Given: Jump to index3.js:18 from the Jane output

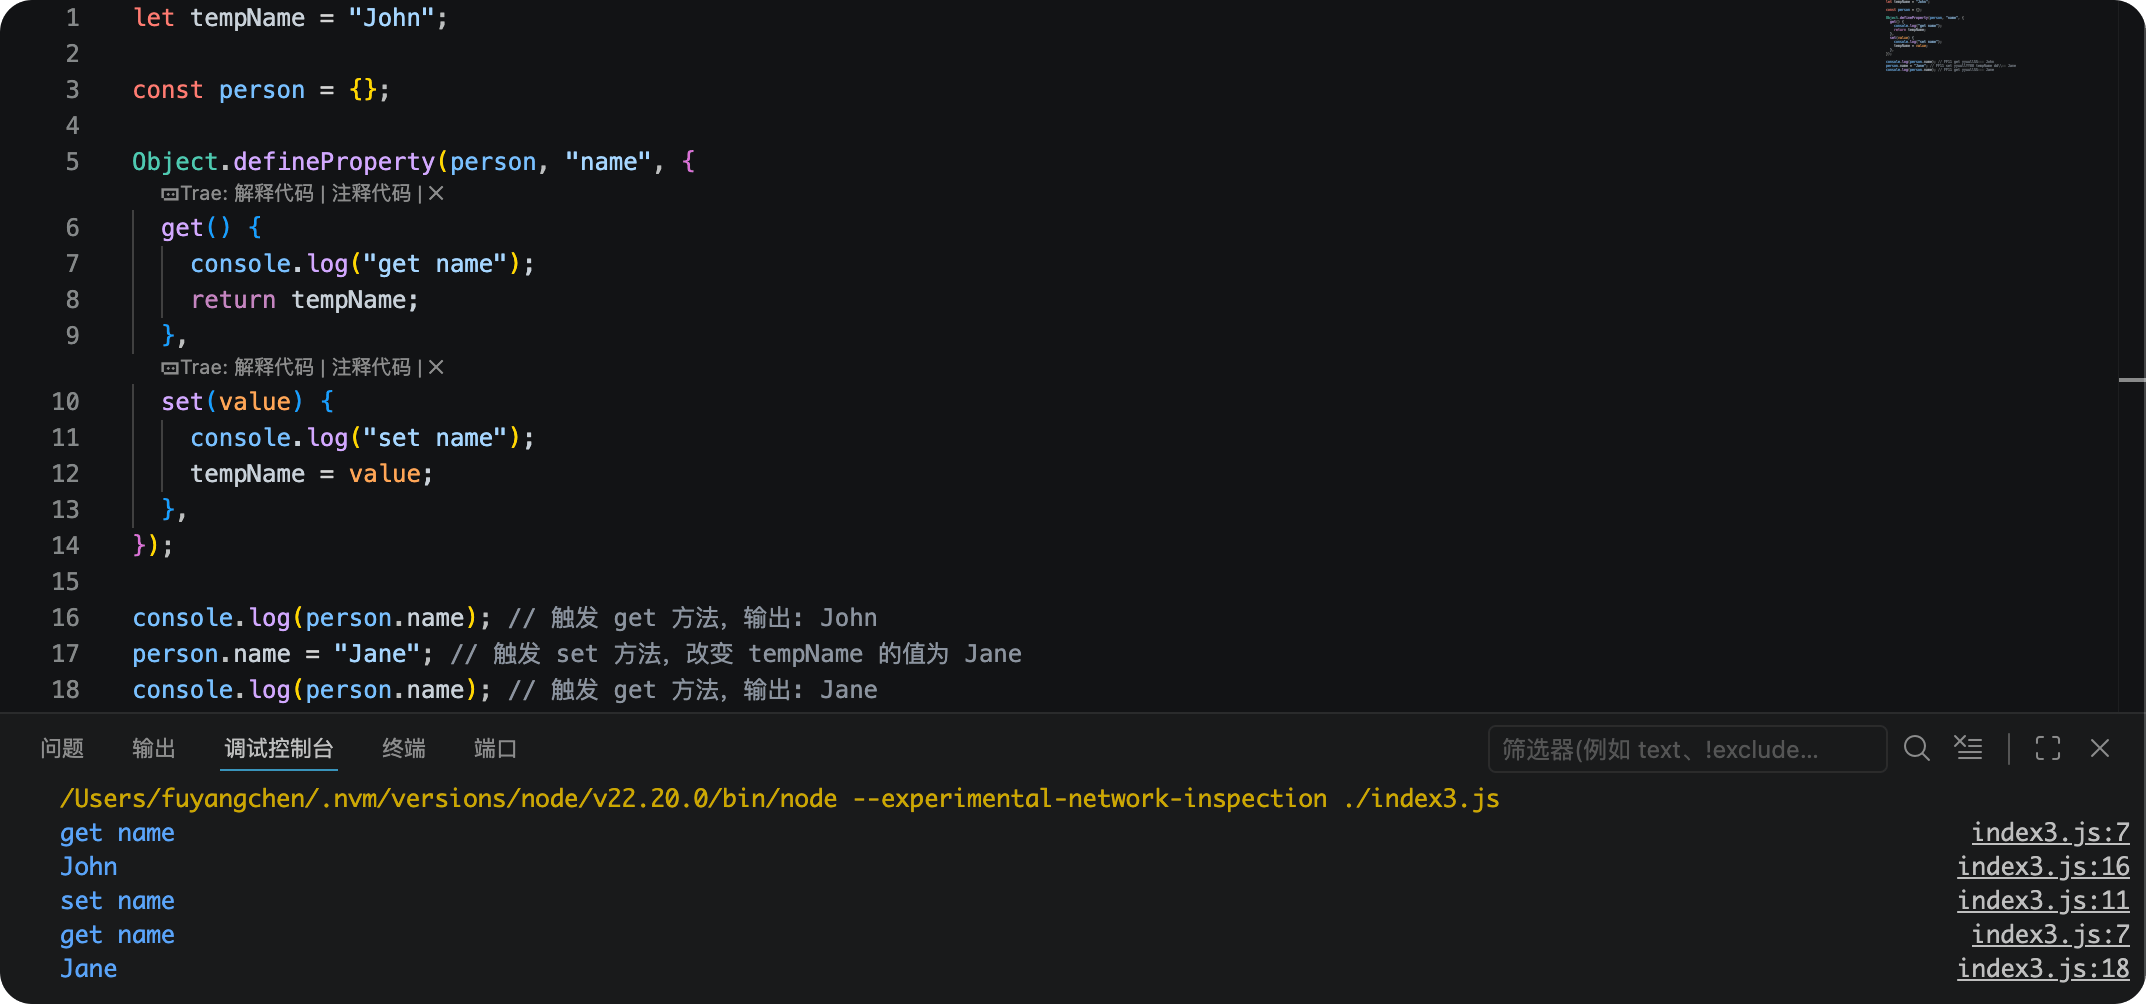Looking at the screenshot, I should pos(2043,969).
